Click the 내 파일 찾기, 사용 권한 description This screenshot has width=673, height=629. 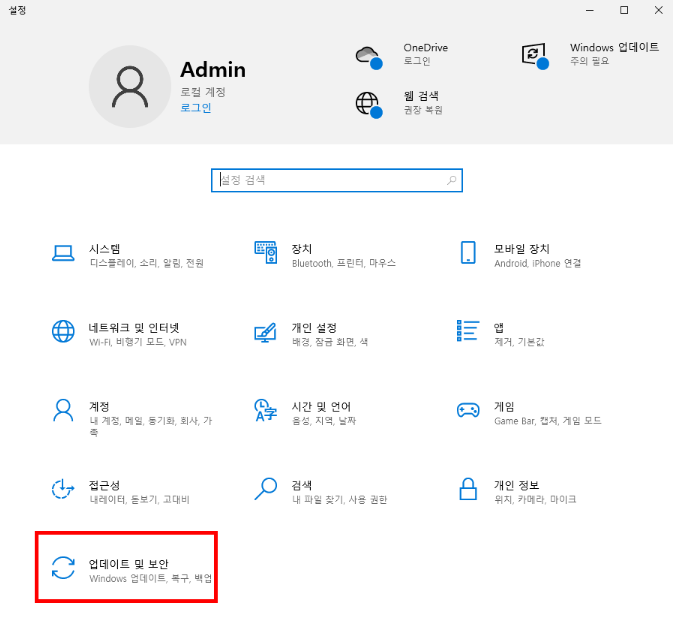click(340, 499)
